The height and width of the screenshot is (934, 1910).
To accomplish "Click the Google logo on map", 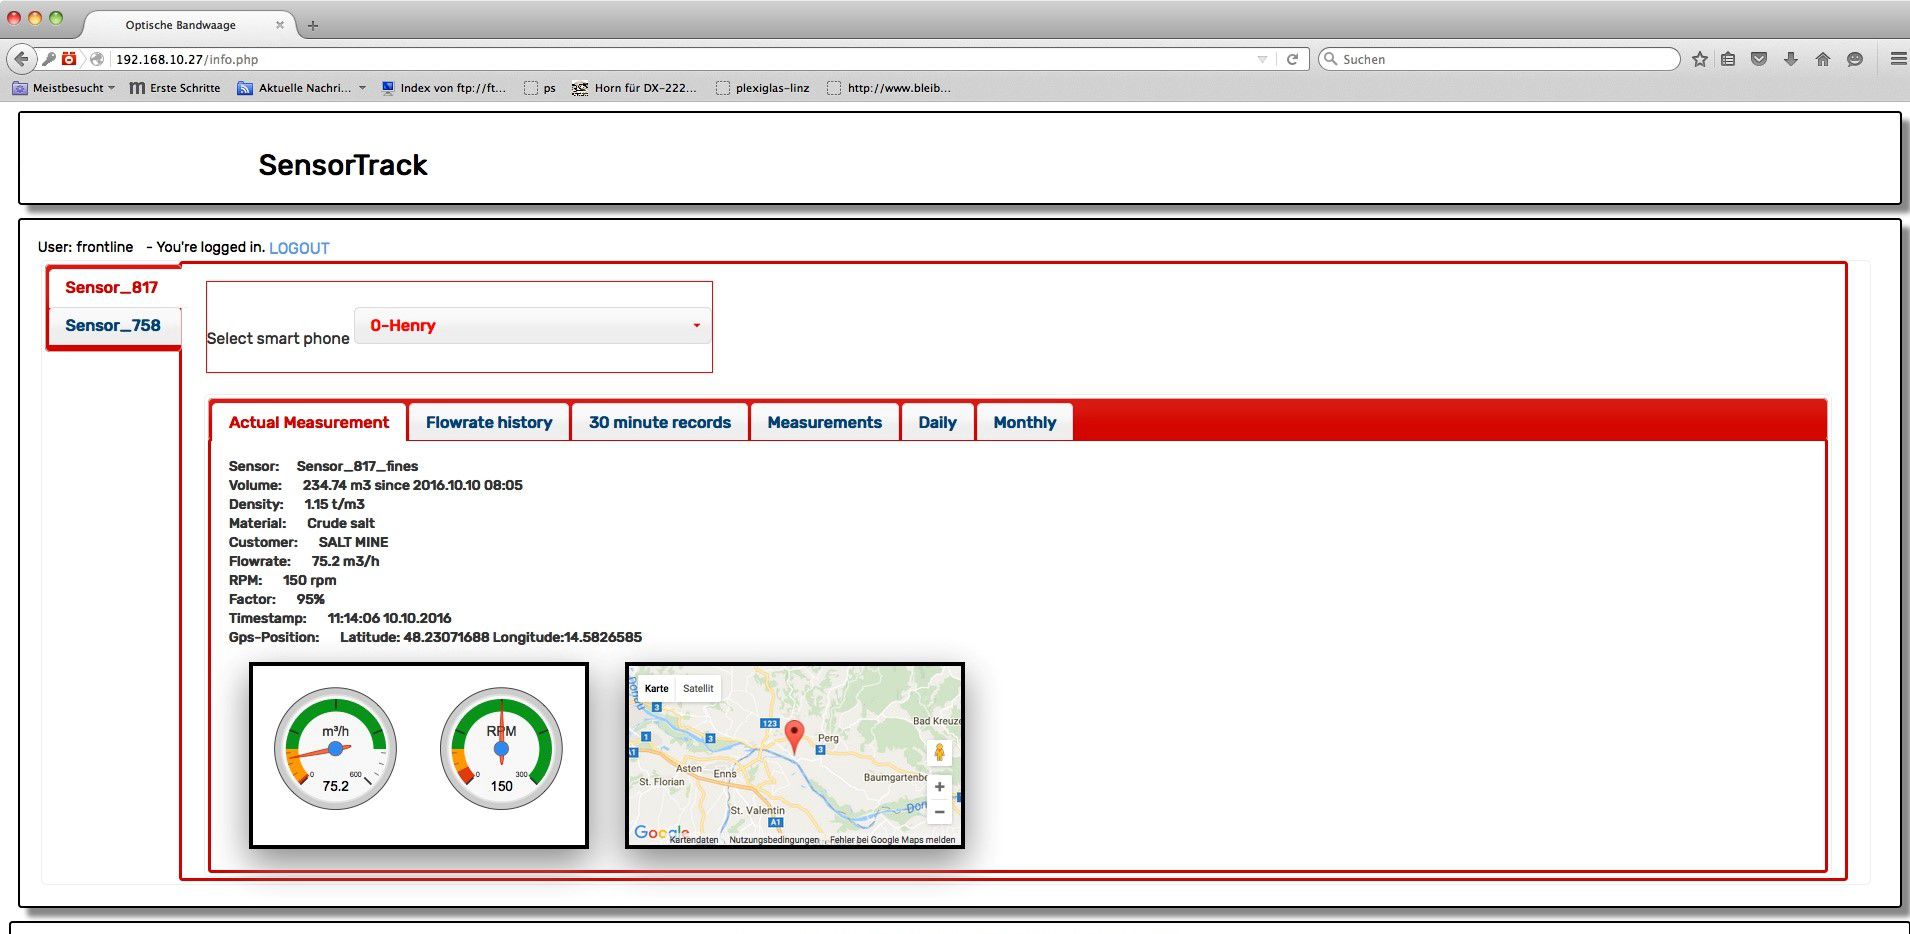I will tap(661, 832).
